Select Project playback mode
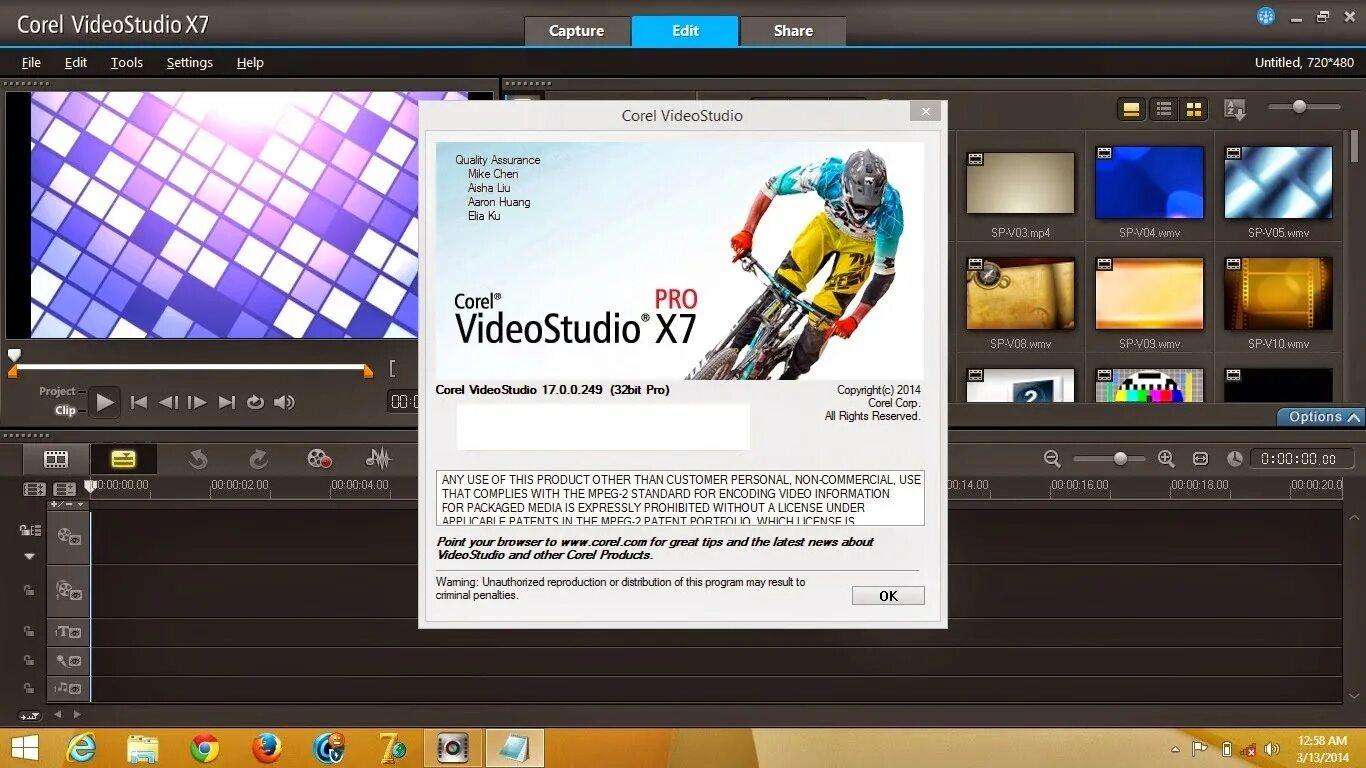The image size is (1366, 768). (x=57, y=391)
